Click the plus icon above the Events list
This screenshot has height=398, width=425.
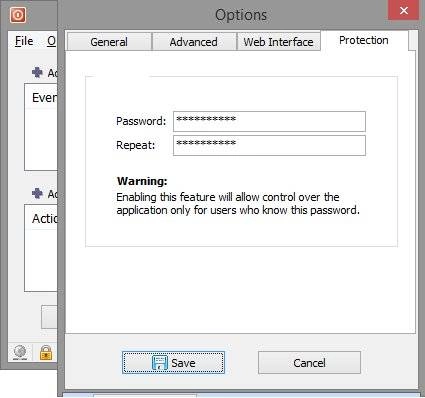click(x=37, y=72)
